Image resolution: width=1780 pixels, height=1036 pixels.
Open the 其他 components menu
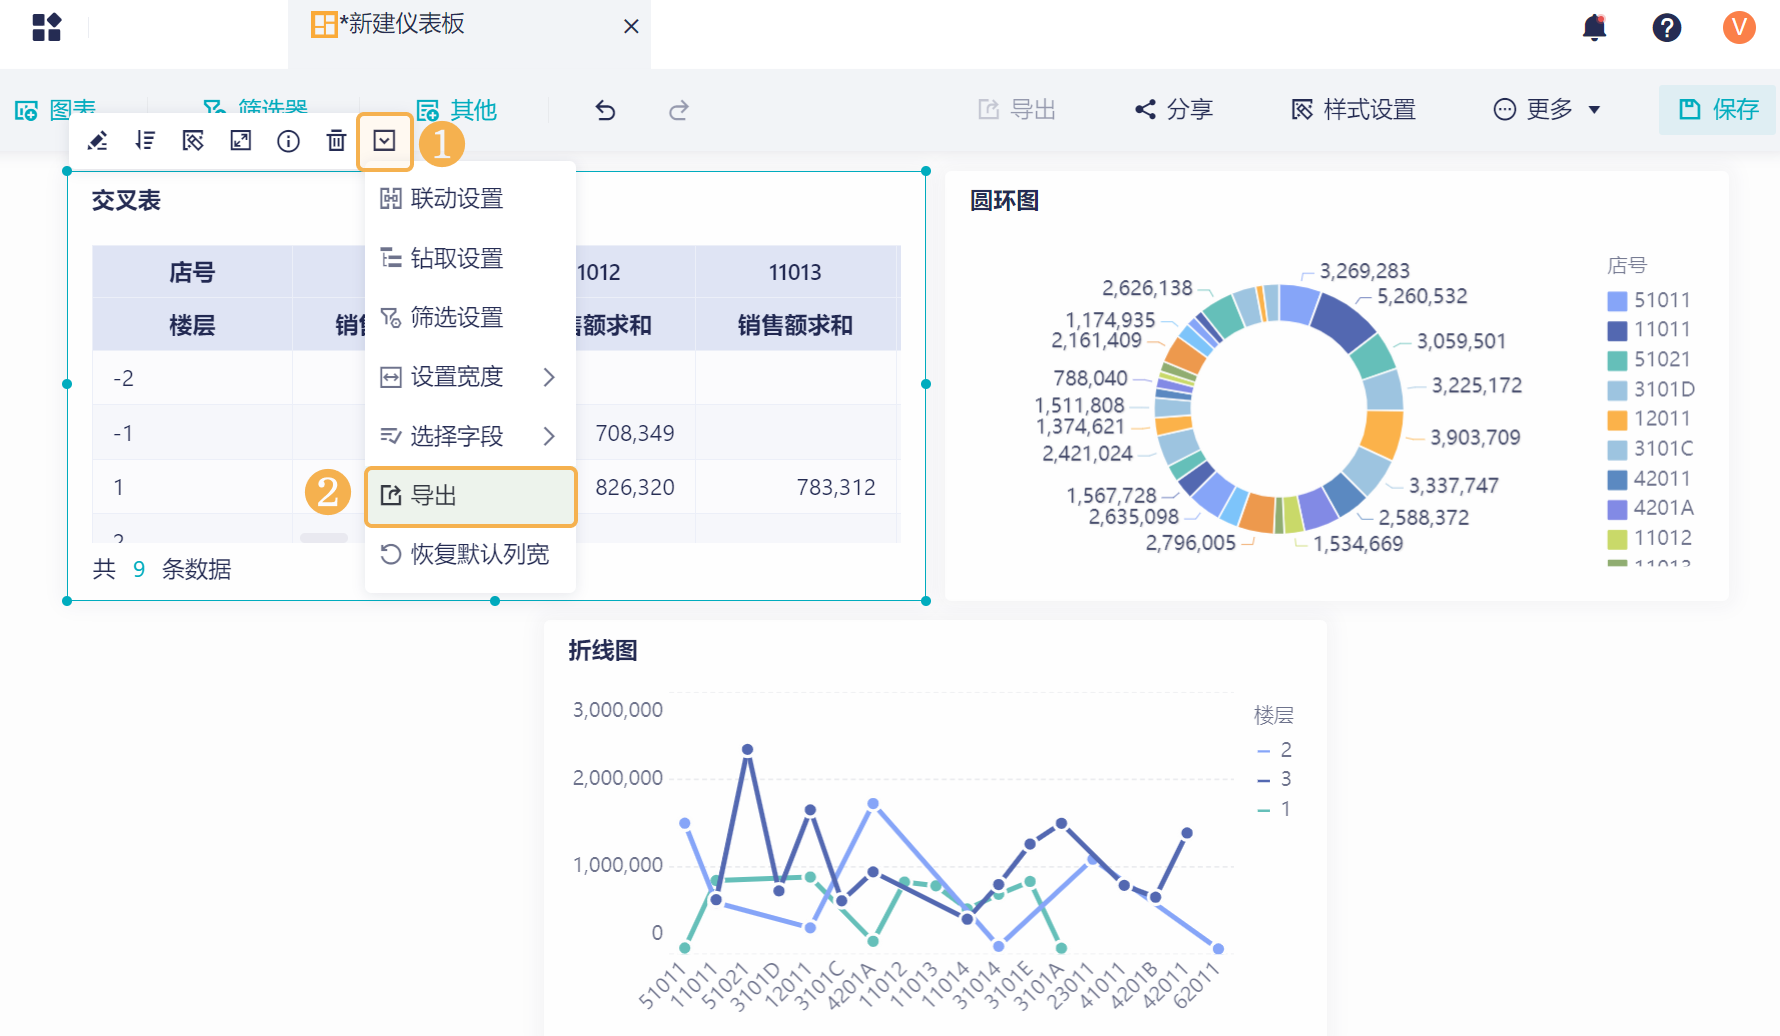coord(457,110)
